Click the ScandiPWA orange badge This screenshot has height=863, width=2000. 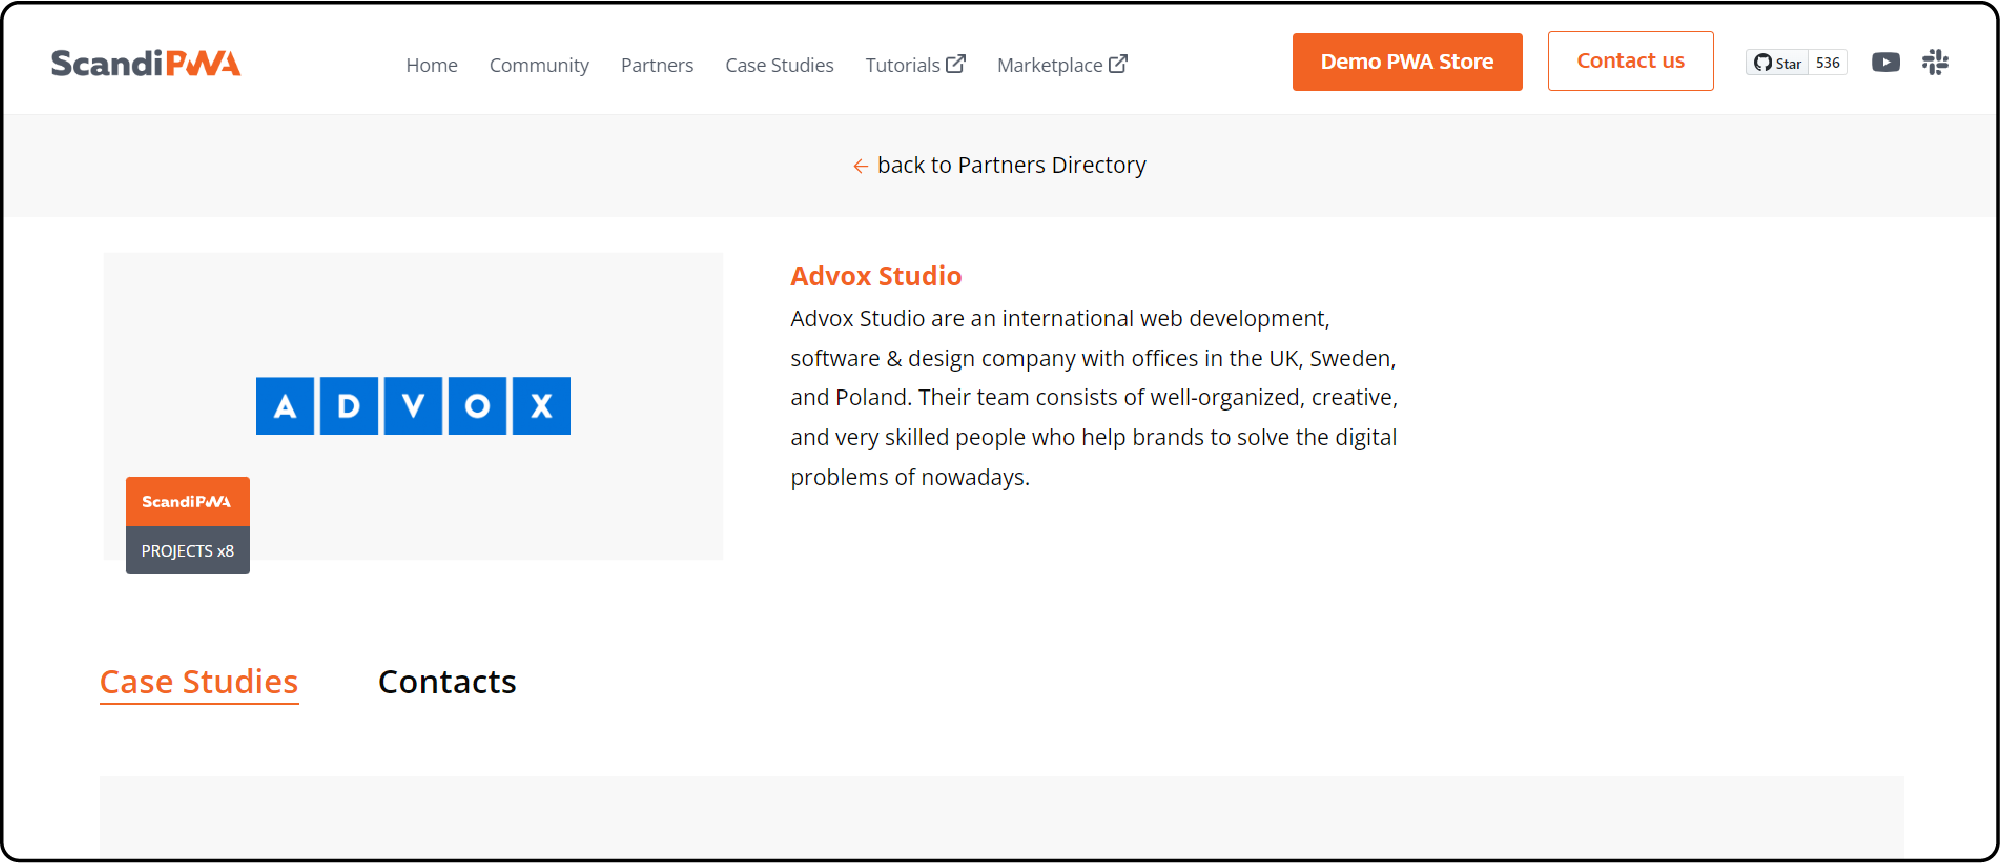188,501
